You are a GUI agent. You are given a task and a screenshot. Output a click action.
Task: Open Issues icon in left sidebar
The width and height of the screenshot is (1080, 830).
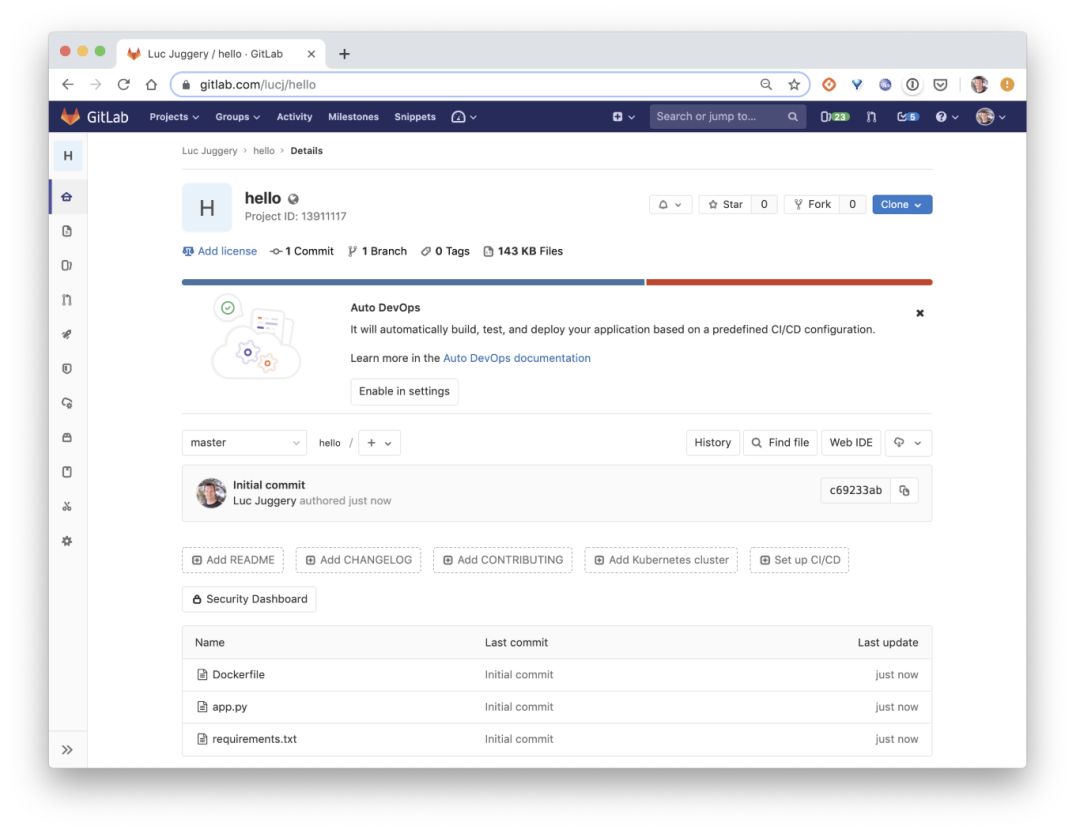coord(67,265)
